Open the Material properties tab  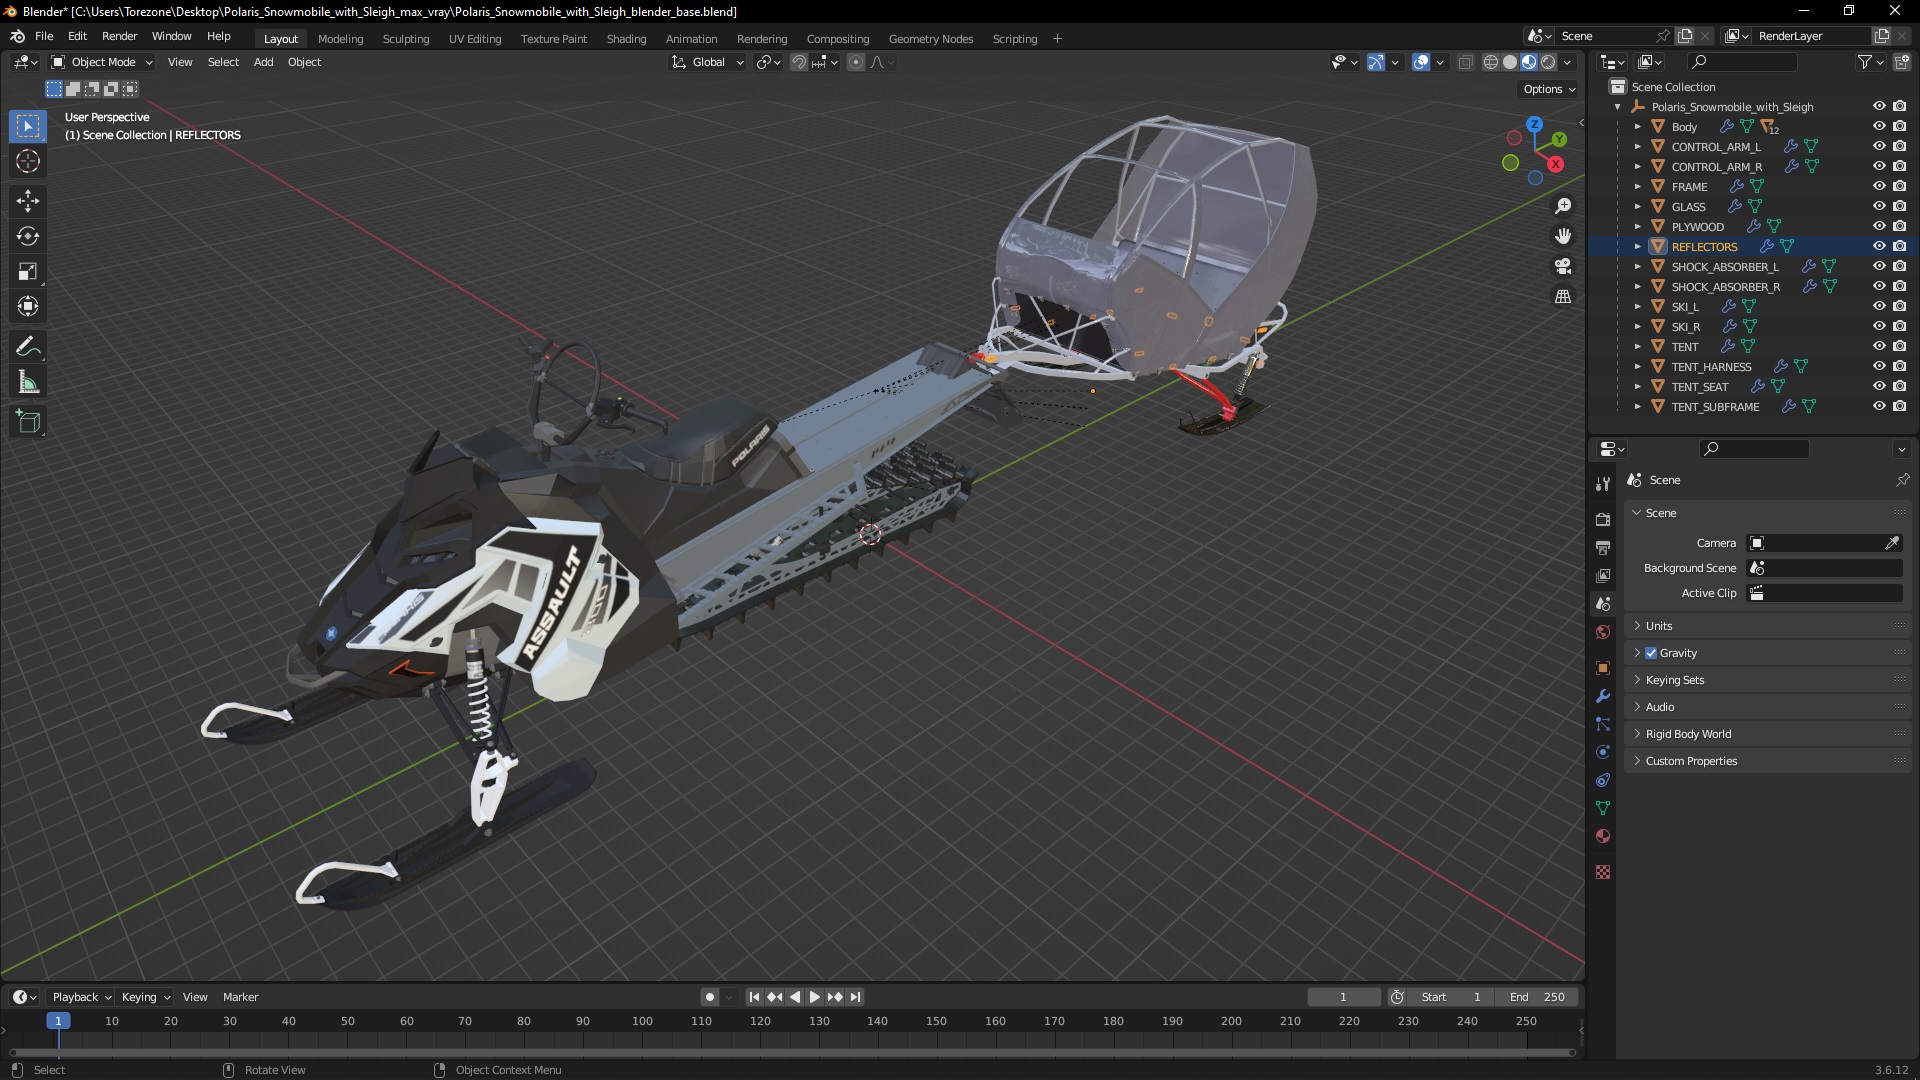(1603, 836)
